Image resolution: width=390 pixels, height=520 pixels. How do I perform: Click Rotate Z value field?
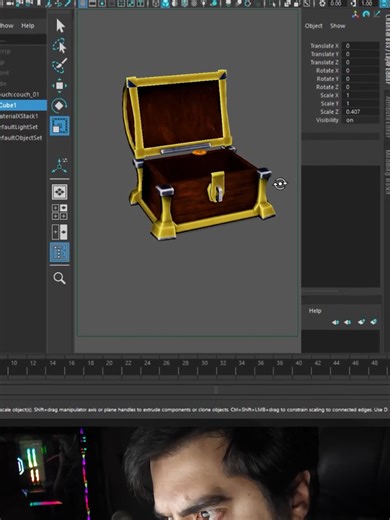click(361, 87)
